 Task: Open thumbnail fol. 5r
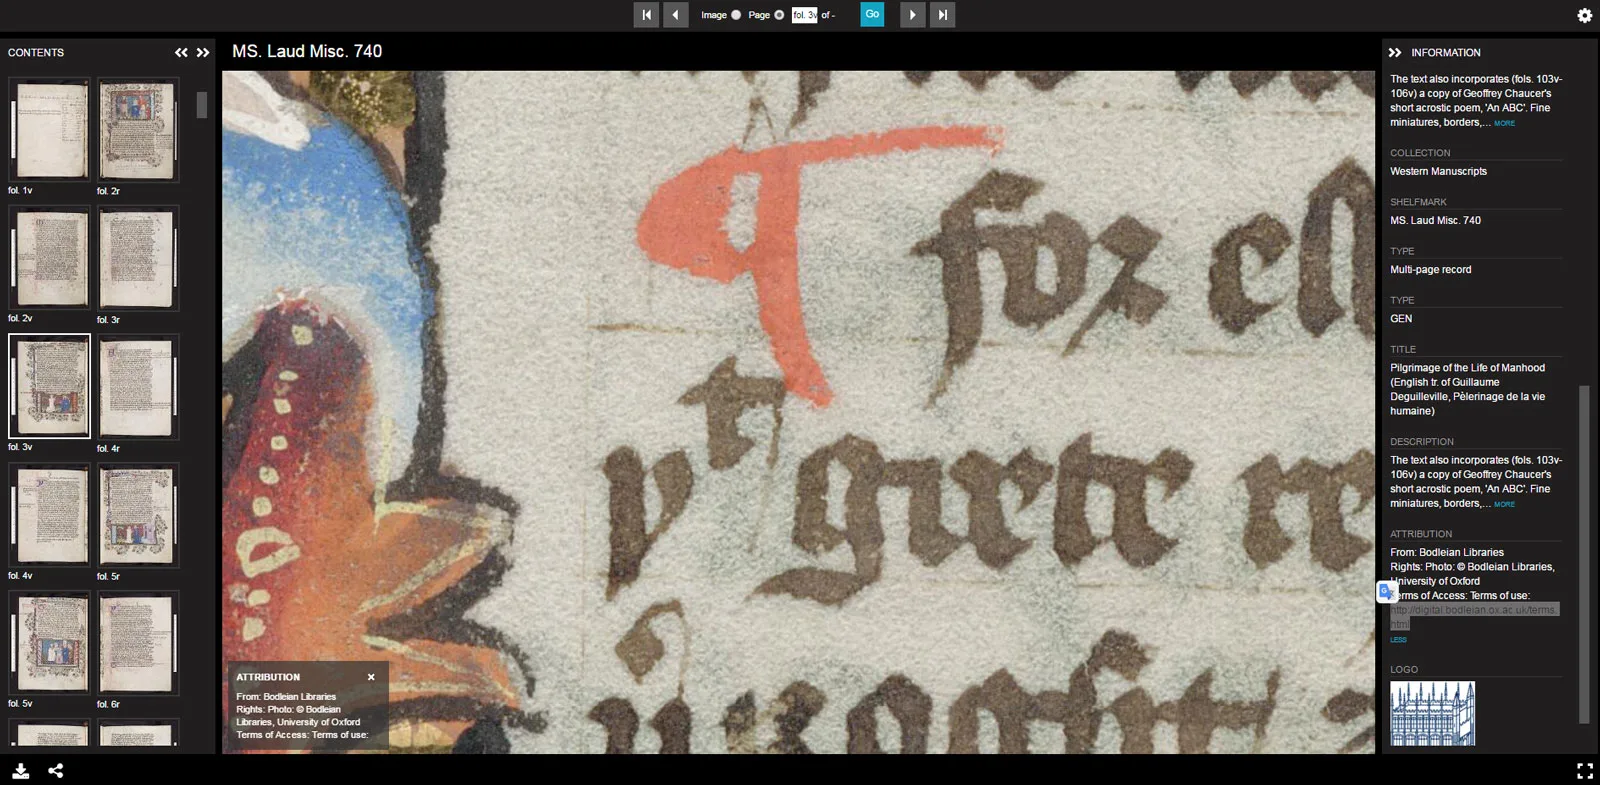tap(137, 515)
